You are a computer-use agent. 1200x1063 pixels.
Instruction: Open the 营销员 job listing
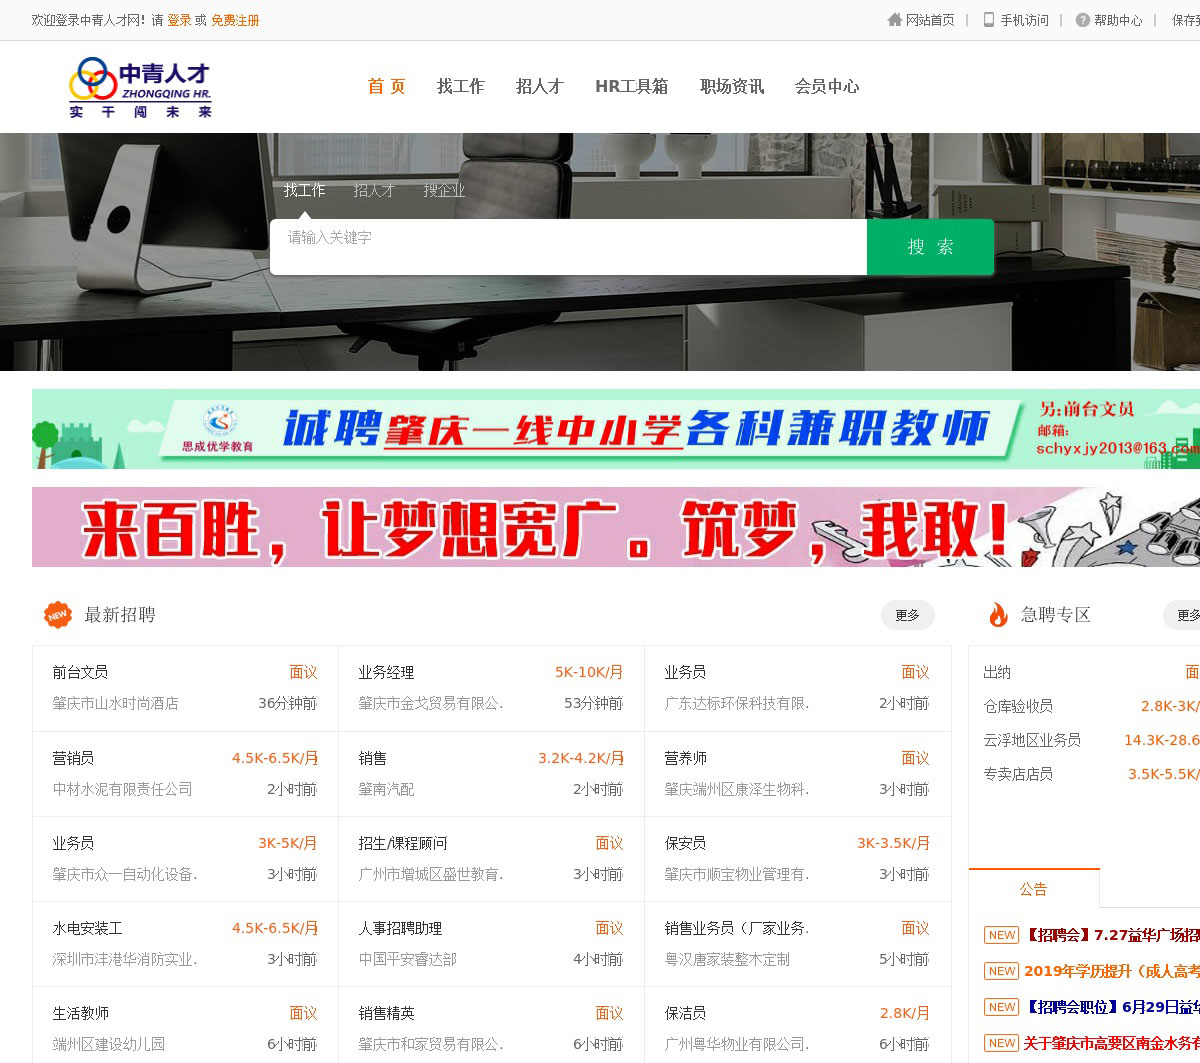pos(73,758)
